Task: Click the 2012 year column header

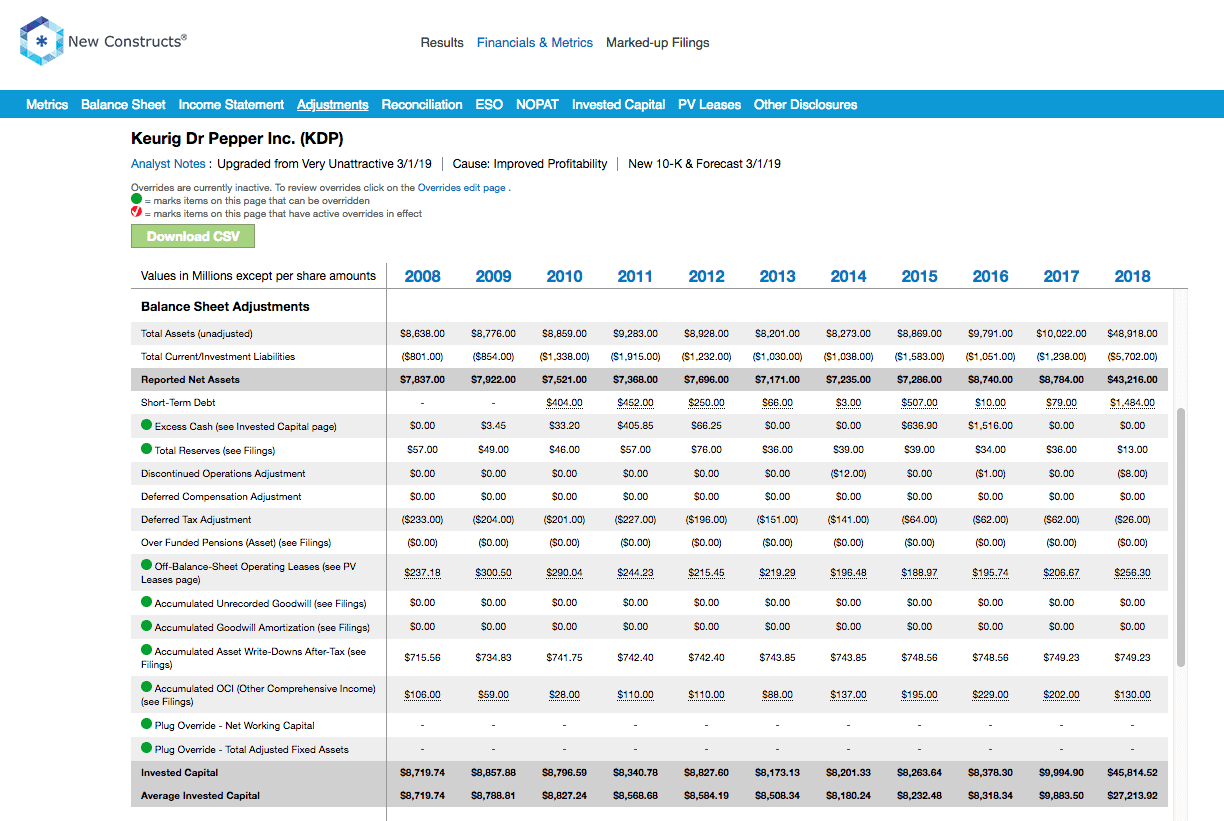Action: (707, 276)
